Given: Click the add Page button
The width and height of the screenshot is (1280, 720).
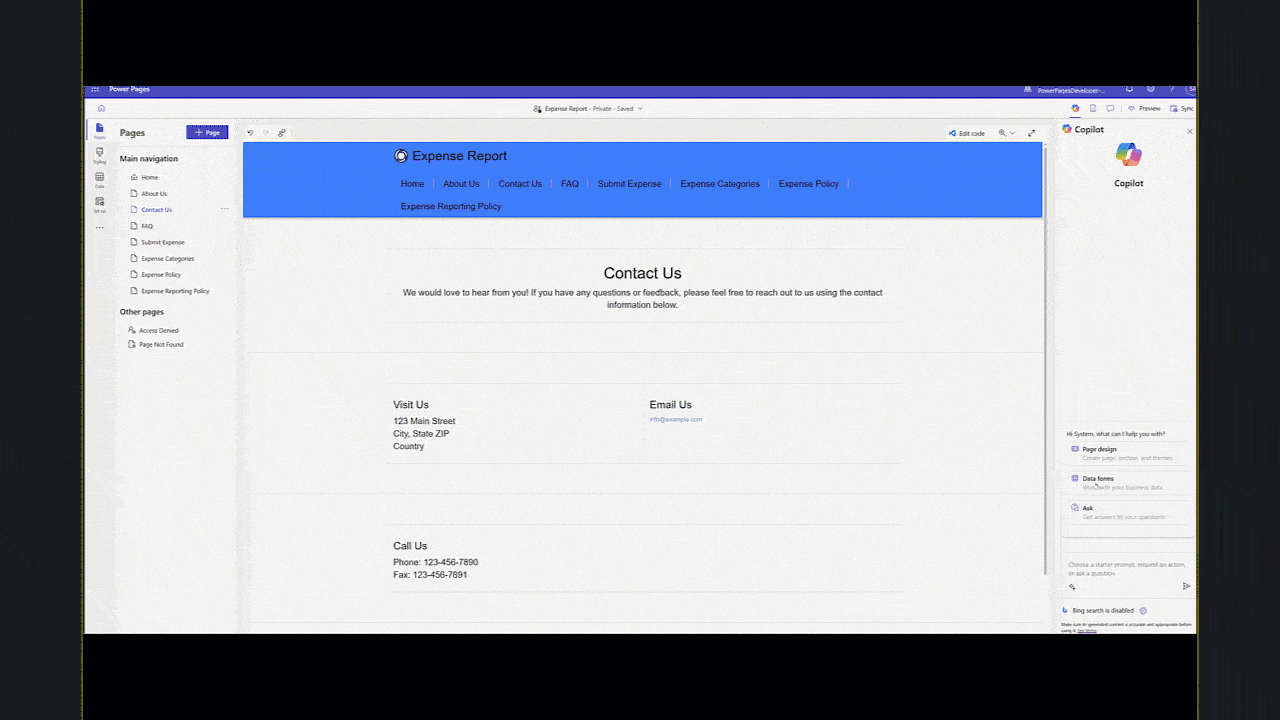Looking at the screenshot, I should [x=207, y=132].
